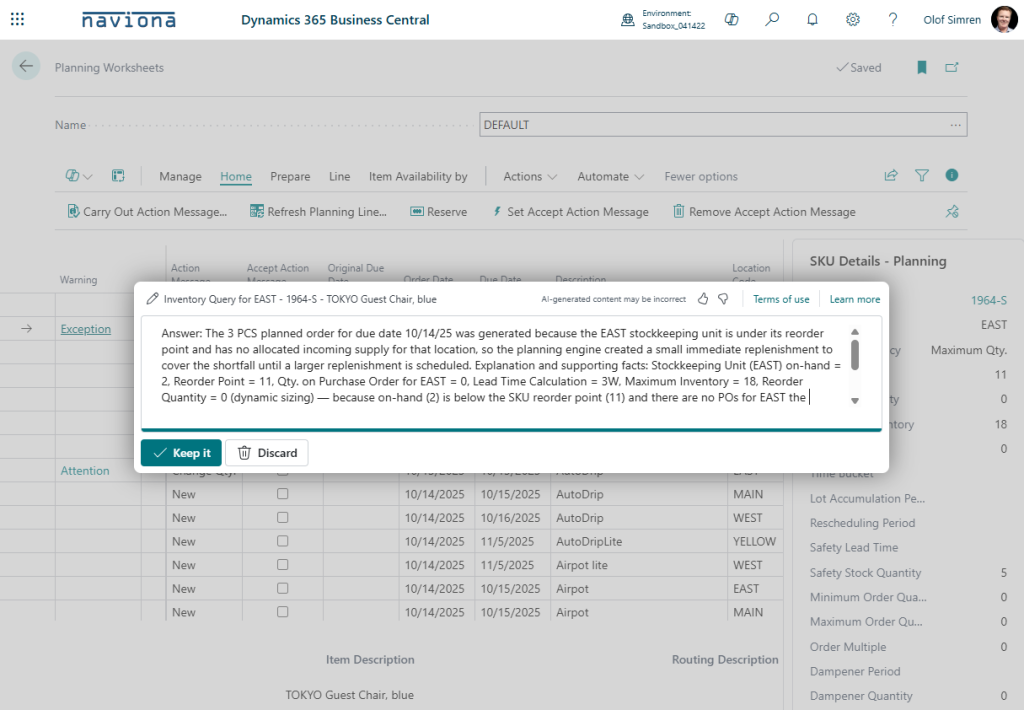Open the app launcher waffle icon
The image size is (1024, 710).
pos(18,19)
